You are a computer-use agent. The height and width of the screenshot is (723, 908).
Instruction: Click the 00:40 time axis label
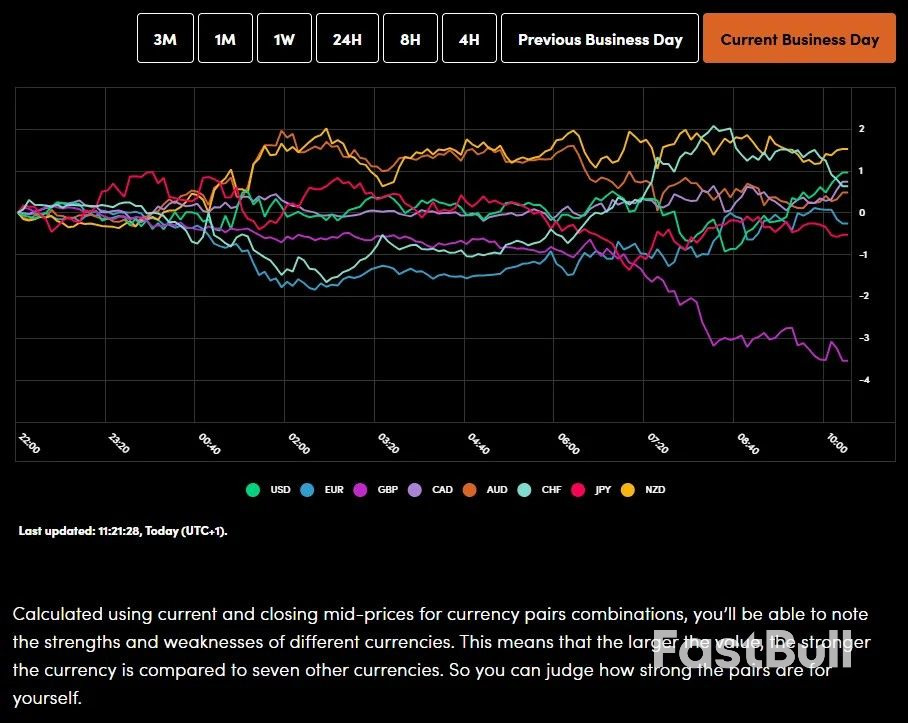pos(209,443)
